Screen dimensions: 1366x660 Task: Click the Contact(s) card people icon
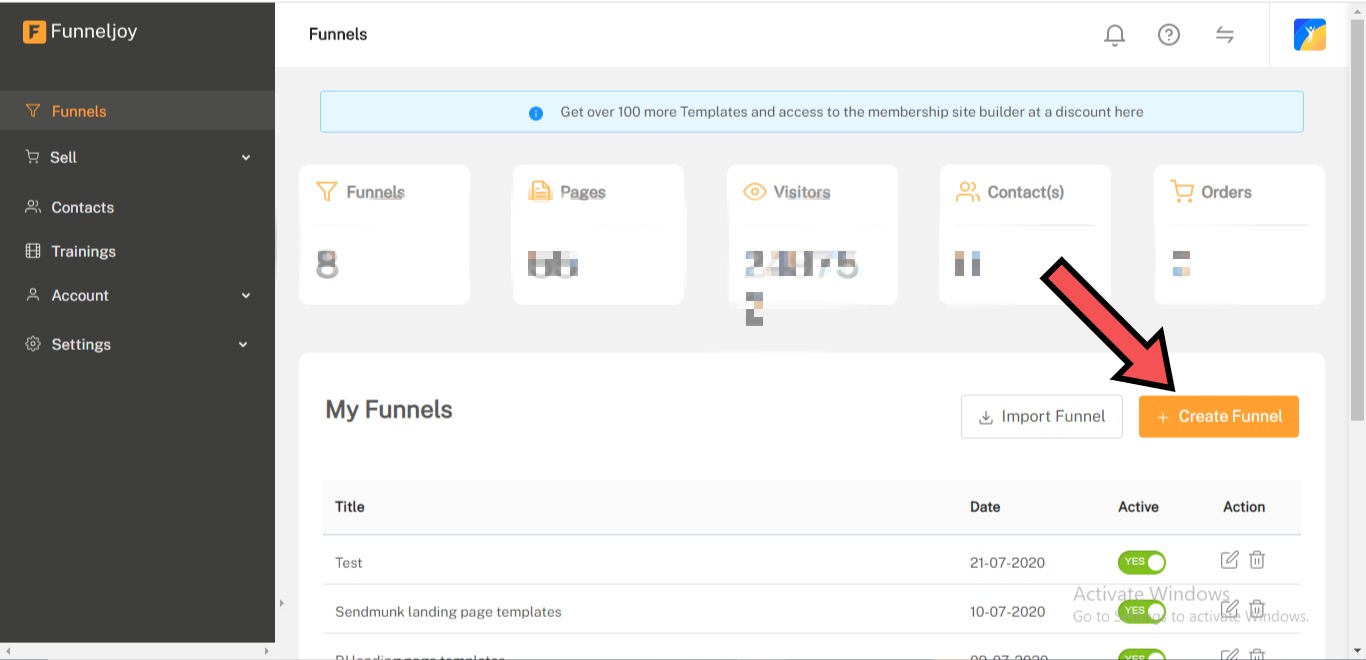(968, 191)
